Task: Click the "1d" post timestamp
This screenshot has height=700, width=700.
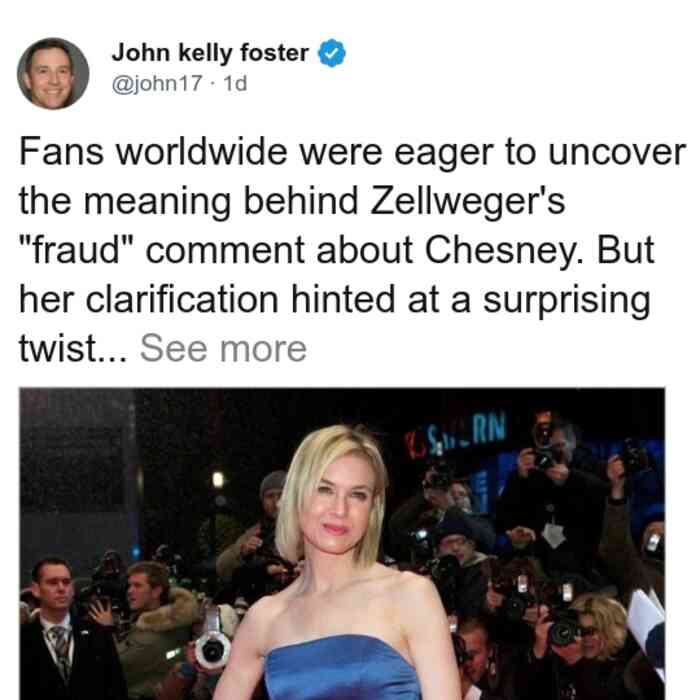Action: click(x=235, y=83)
